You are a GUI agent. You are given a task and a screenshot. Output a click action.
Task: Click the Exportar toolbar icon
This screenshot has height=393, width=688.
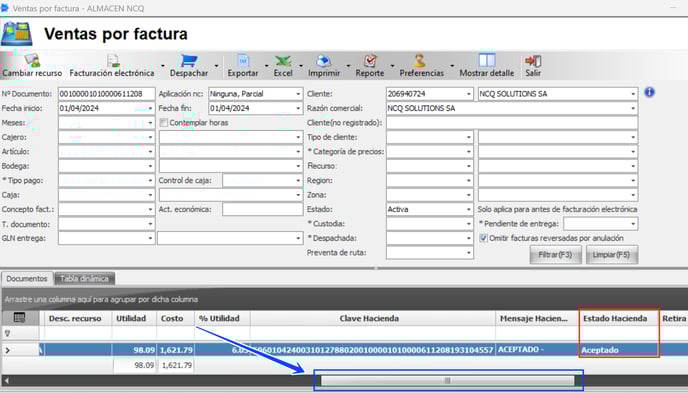[243, 61]
